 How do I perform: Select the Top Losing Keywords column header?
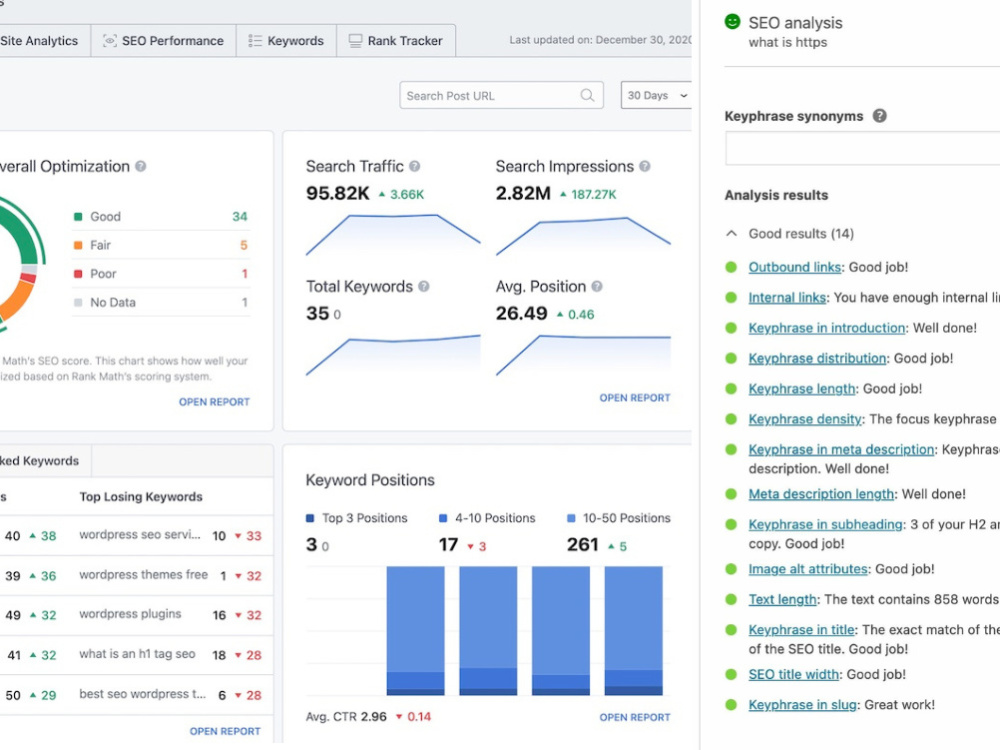(141, 497)
